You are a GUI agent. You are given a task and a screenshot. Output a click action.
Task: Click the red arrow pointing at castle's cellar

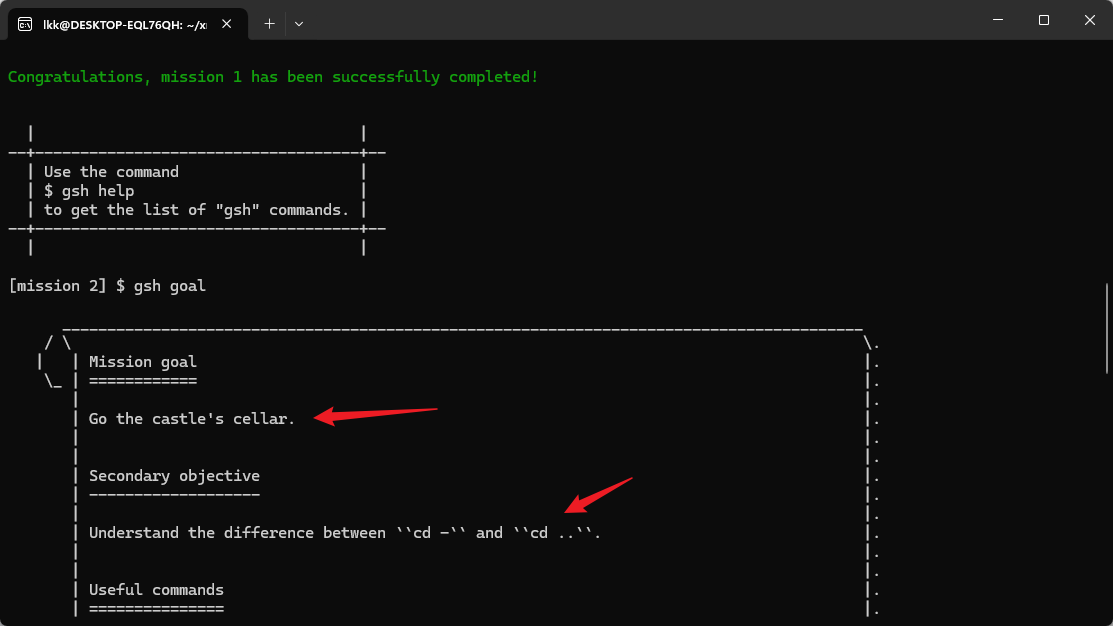(x=375, y=414)
